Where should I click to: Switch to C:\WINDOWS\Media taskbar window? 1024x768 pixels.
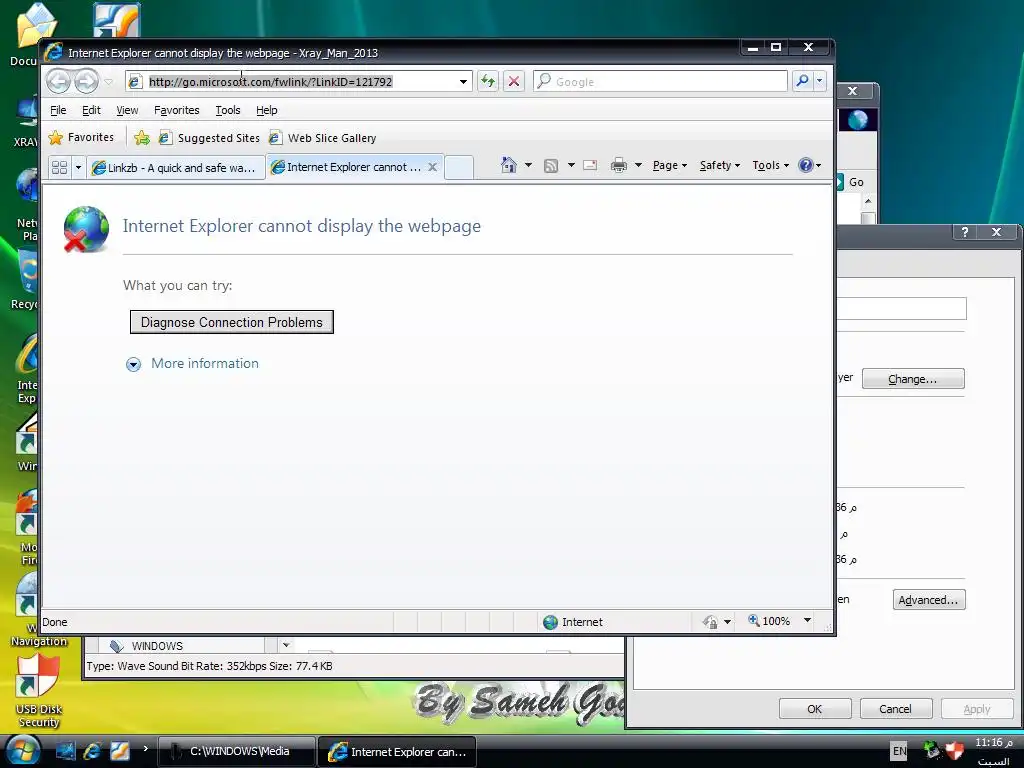[237, 751]
